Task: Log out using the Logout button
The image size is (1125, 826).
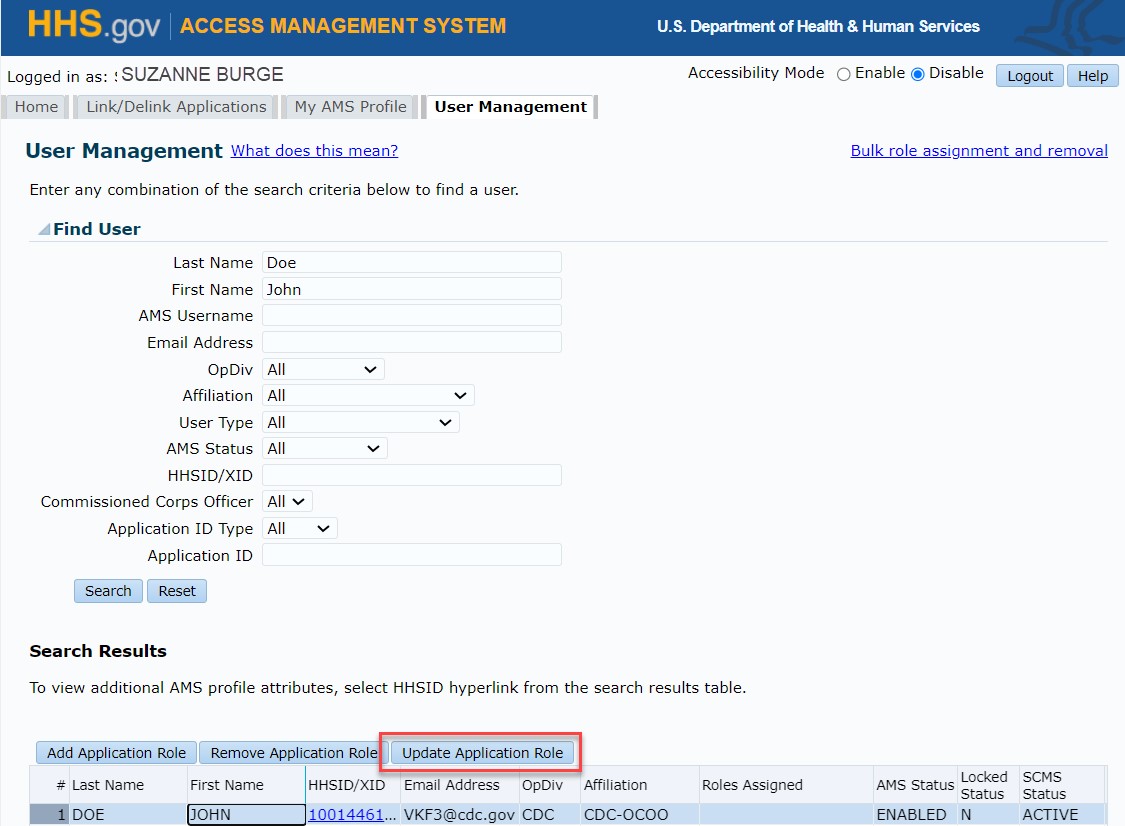Action: click(1029, 76)
